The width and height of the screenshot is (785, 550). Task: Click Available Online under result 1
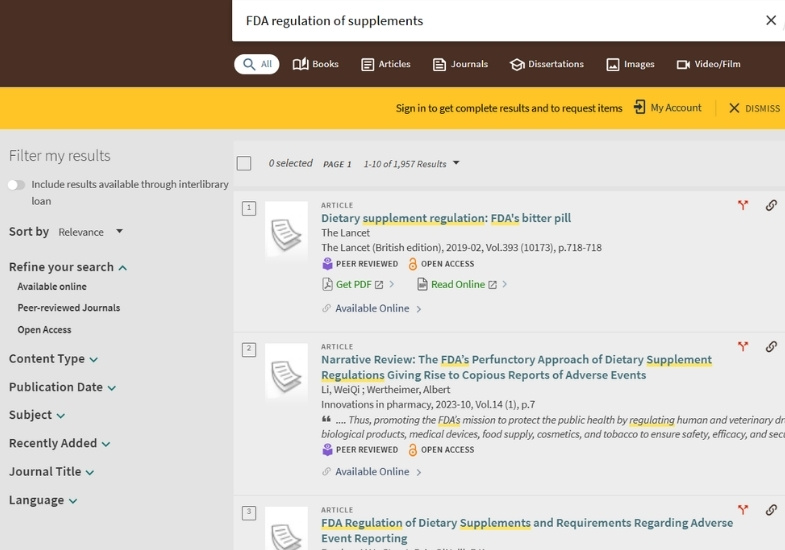click(x=372, y=308)
